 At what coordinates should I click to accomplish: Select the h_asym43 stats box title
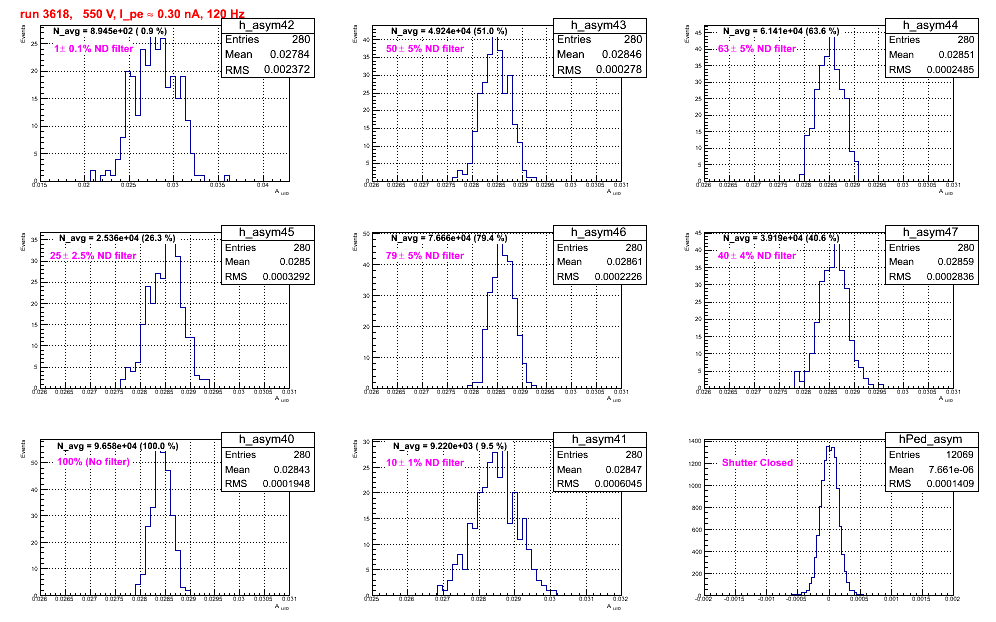pos(599,25)
